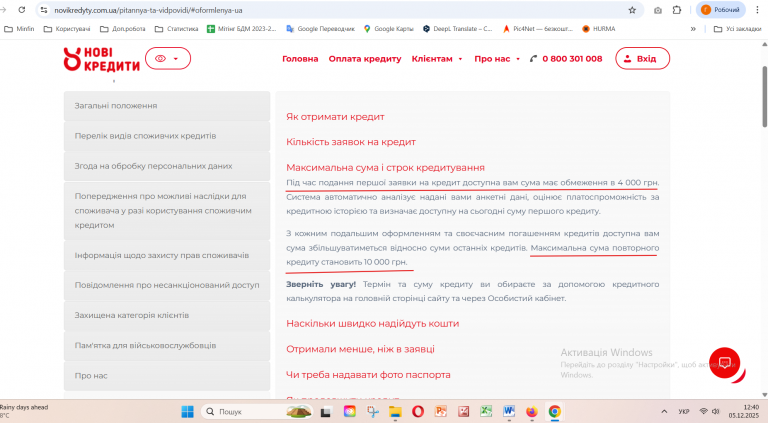Screen dimensions: 768x423
Task: Click the scrollbar down arrow
Action: click(765, 395)
